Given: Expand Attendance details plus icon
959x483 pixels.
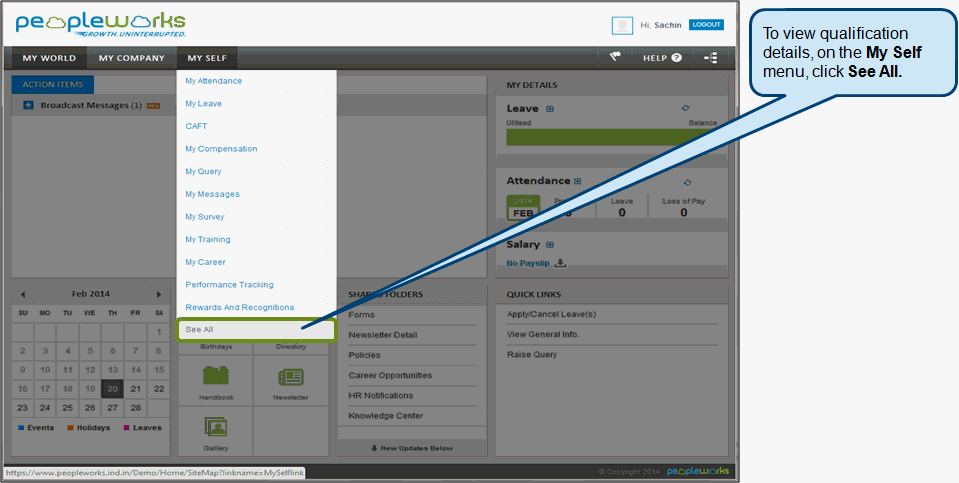Looking at the screenshot, I should pyautogui.click(x=577, y=181).
